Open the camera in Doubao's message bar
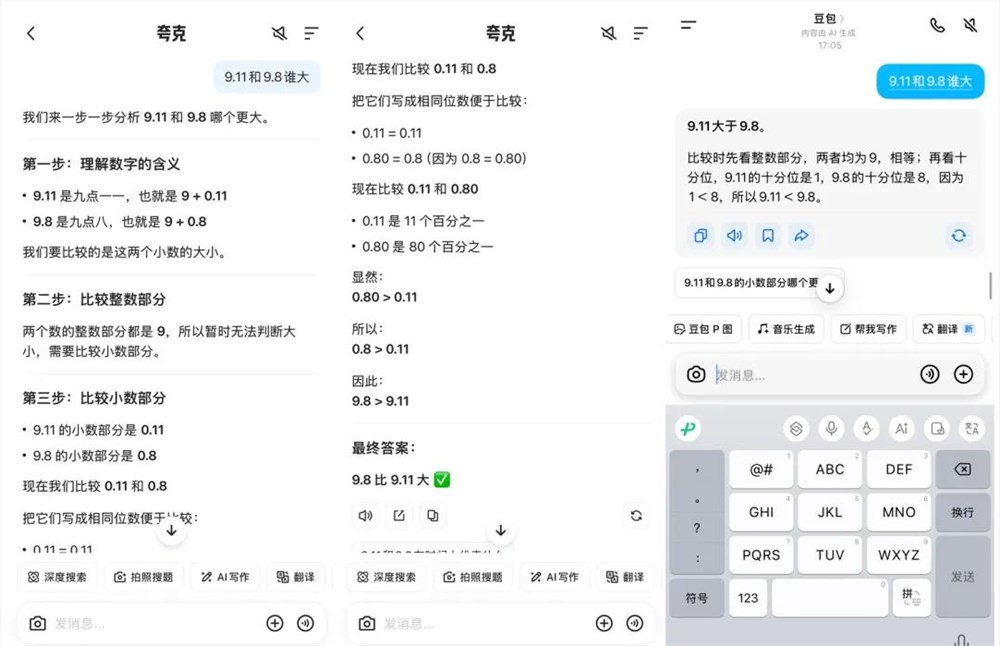The width and height of the screenshot is (1000, 646). pyautogui.click(x=696, y=373)
